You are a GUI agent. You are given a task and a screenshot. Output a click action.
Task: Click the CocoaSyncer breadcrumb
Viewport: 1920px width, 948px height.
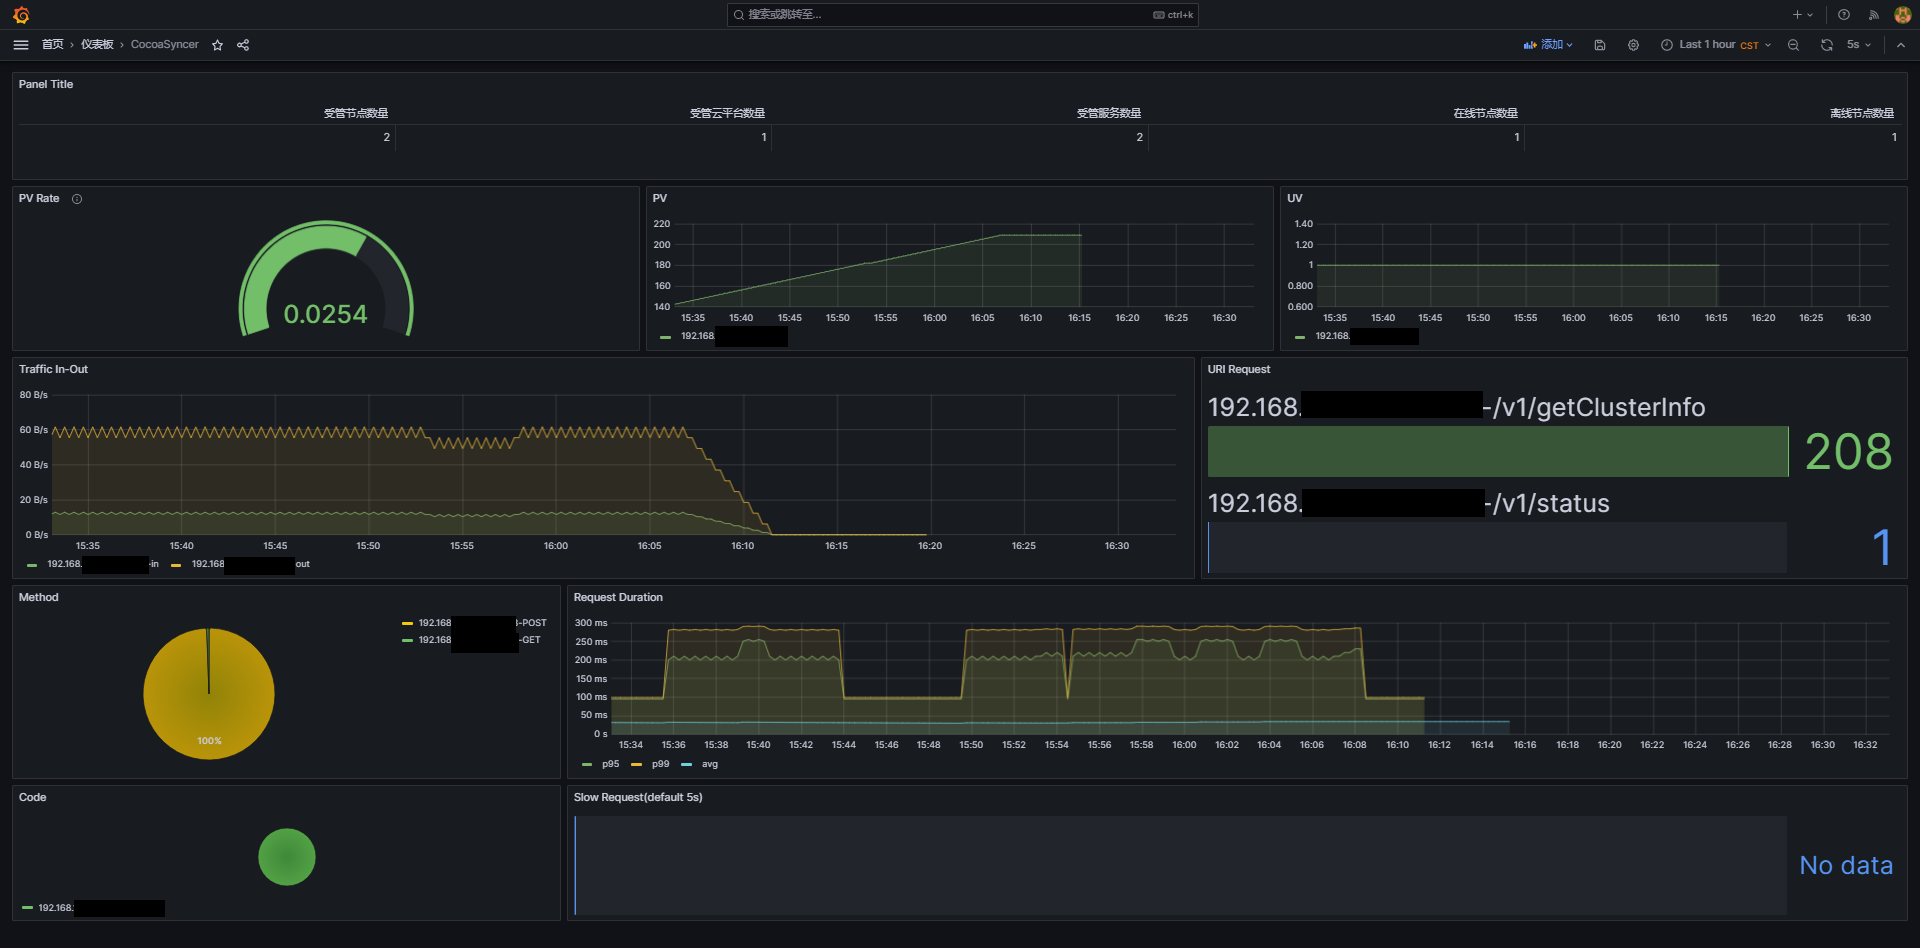click(x=164, y=45)
